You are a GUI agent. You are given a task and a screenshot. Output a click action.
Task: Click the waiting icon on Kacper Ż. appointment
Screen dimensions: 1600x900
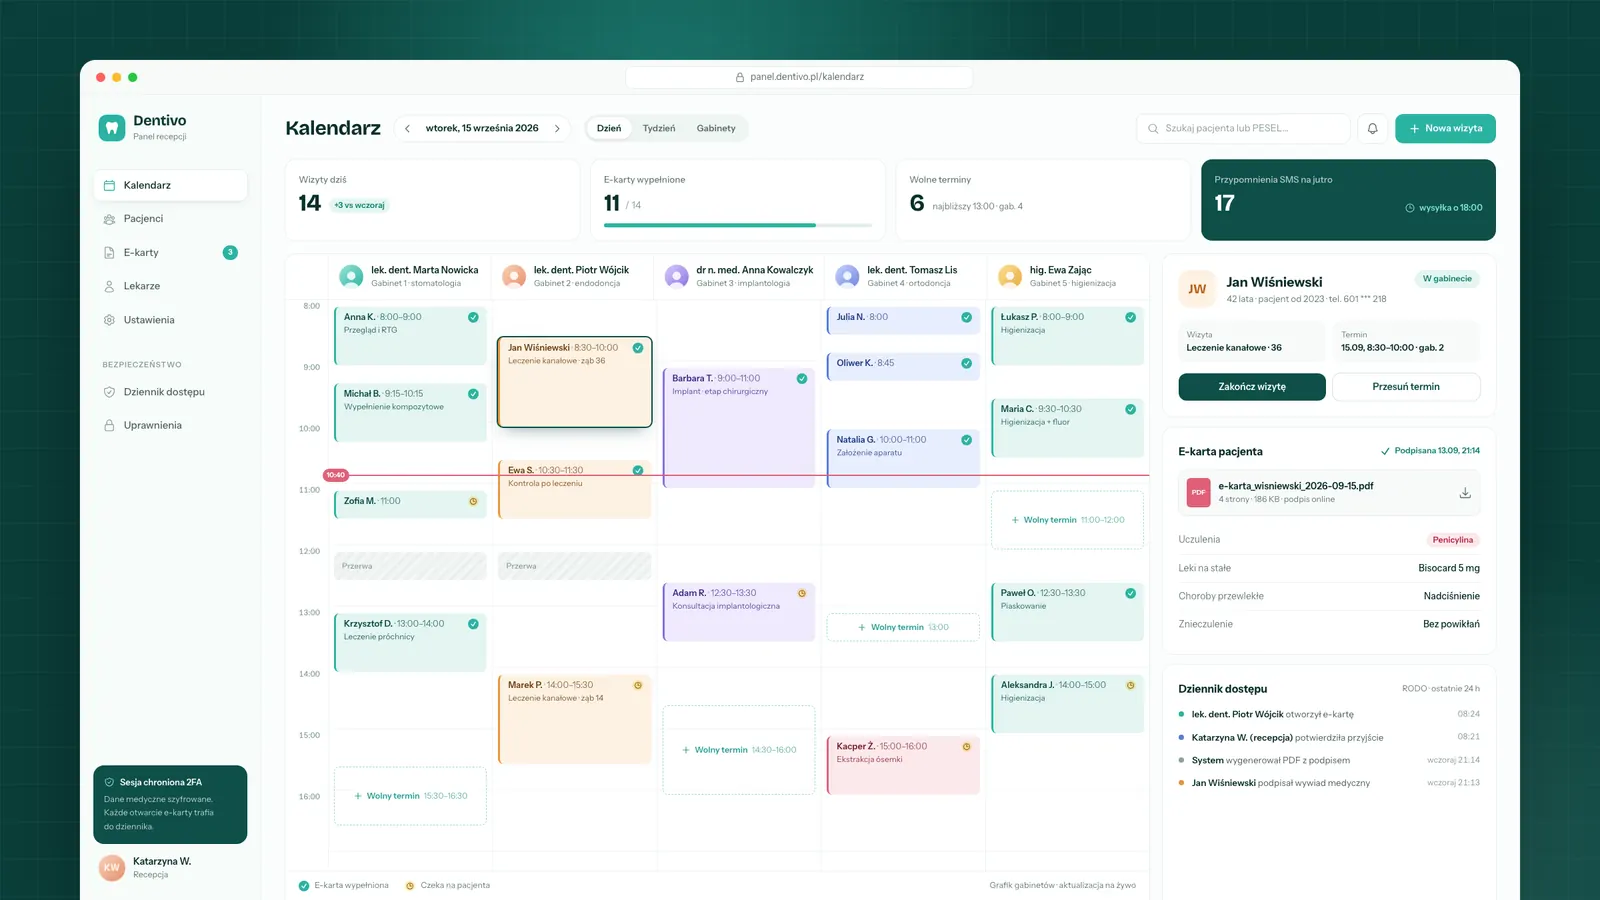click(966, 746)
